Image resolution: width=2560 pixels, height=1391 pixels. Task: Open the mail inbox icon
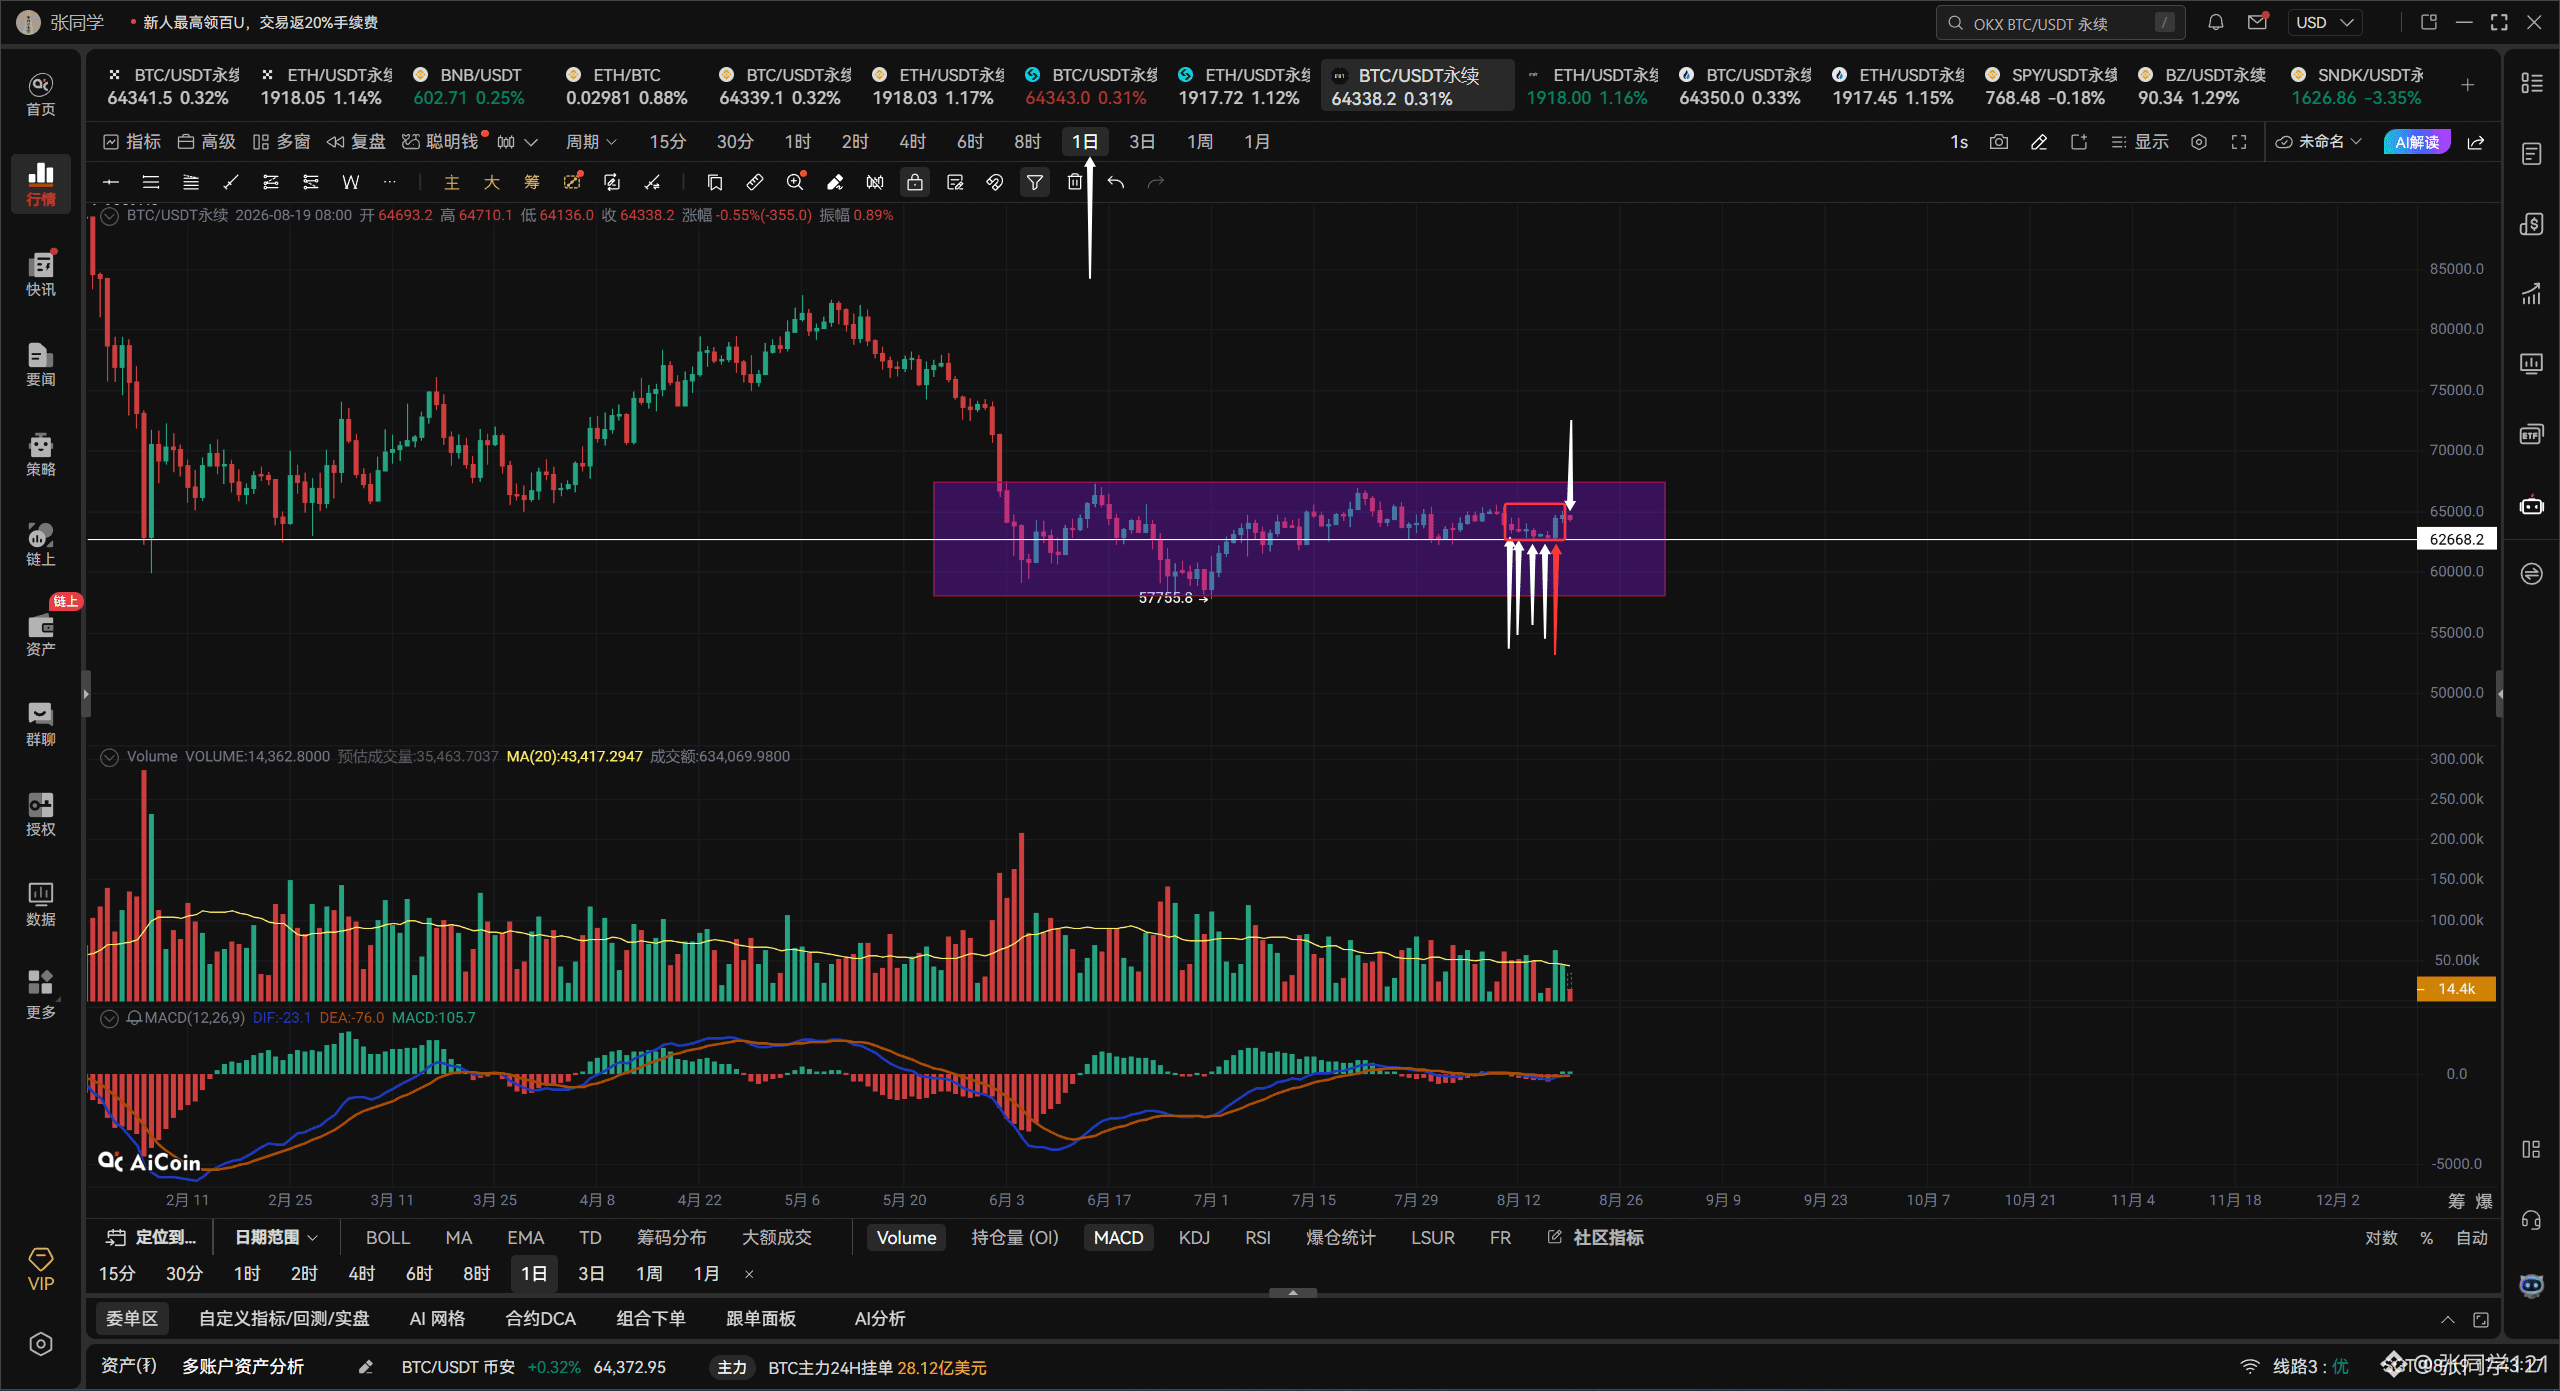pos(2258,22)
